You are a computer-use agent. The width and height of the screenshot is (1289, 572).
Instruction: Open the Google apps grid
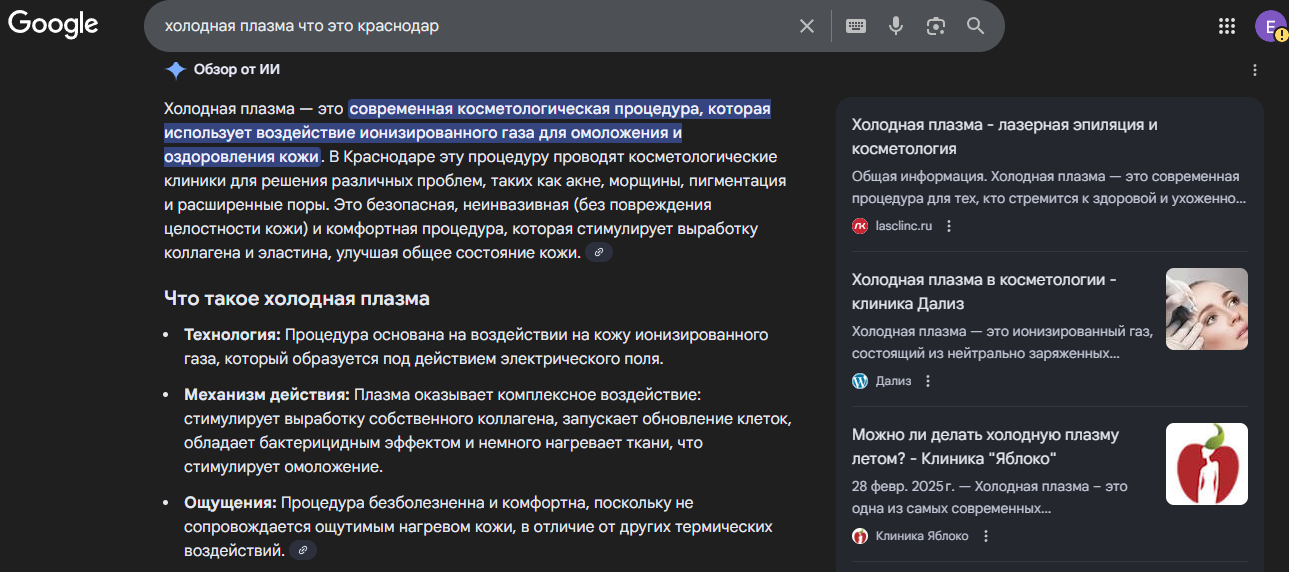1227,26
